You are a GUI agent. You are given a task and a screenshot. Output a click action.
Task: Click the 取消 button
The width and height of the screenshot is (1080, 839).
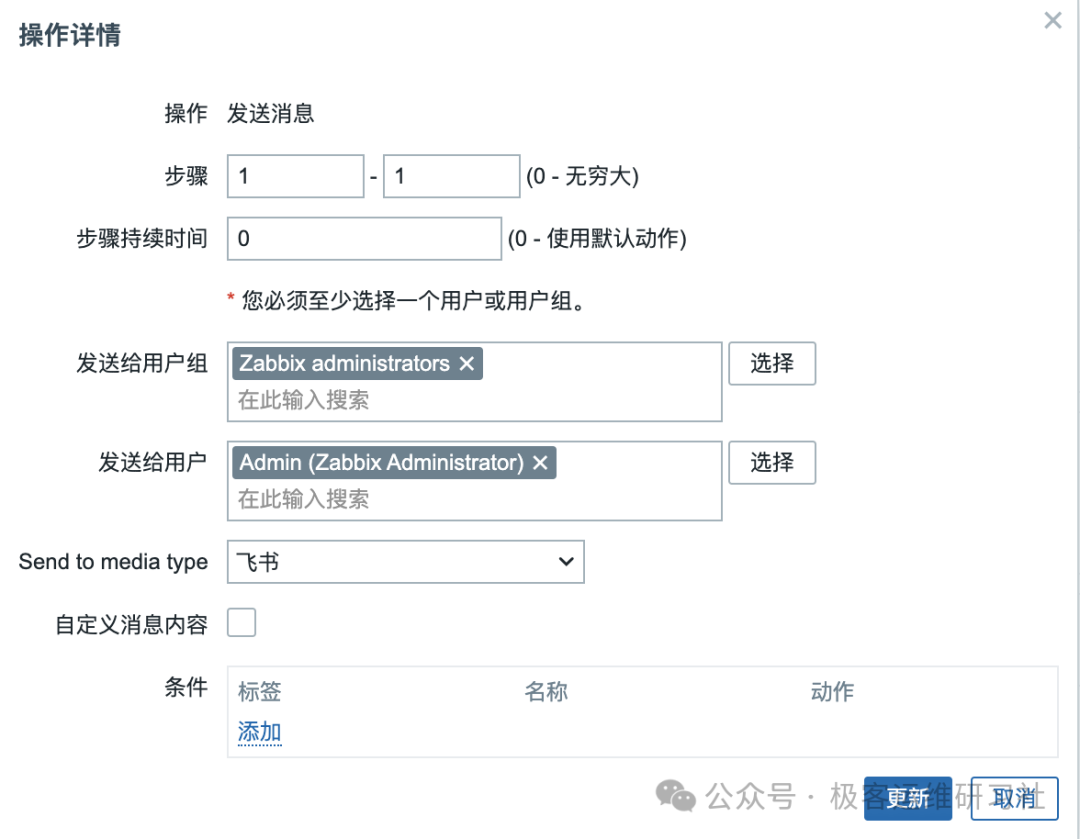1014,798
